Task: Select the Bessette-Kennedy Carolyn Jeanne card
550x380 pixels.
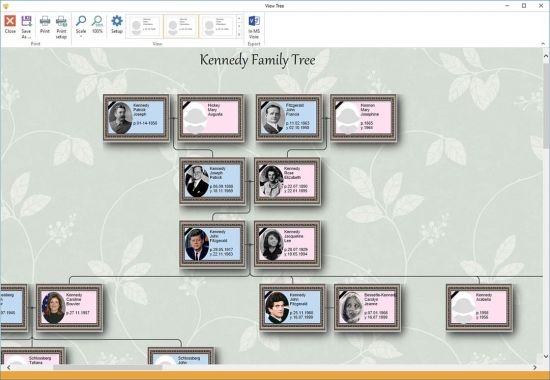Action: (x=367, y=308)
